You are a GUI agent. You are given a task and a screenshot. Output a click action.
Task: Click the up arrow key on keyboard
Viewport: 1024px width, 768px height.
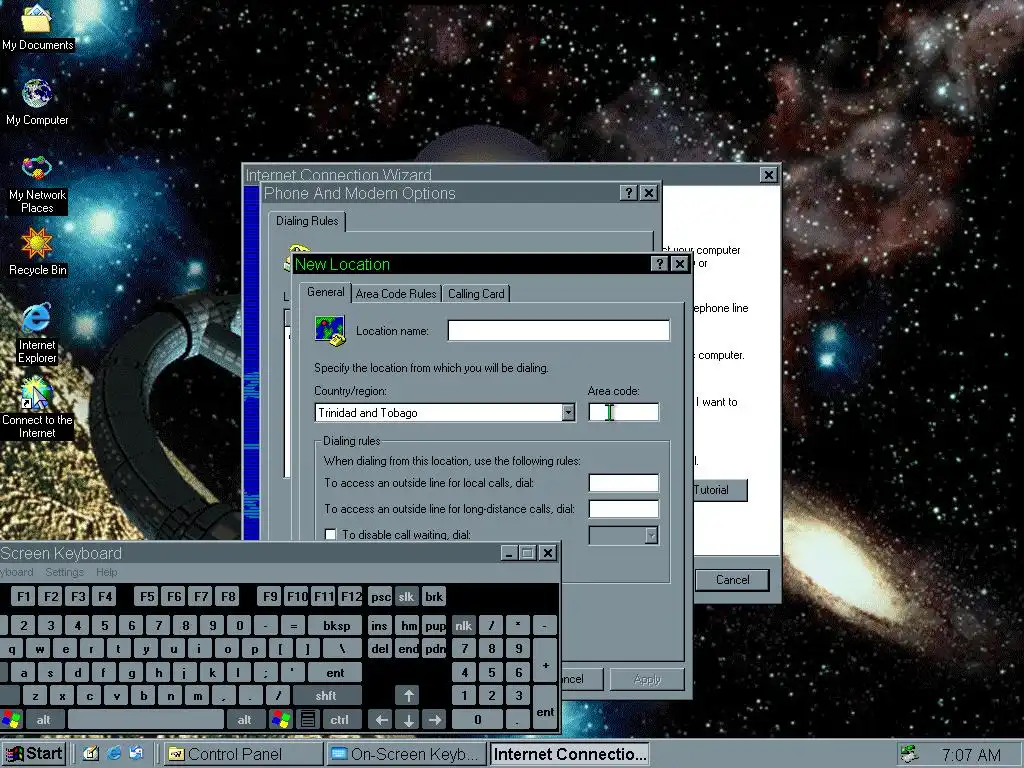408,696
